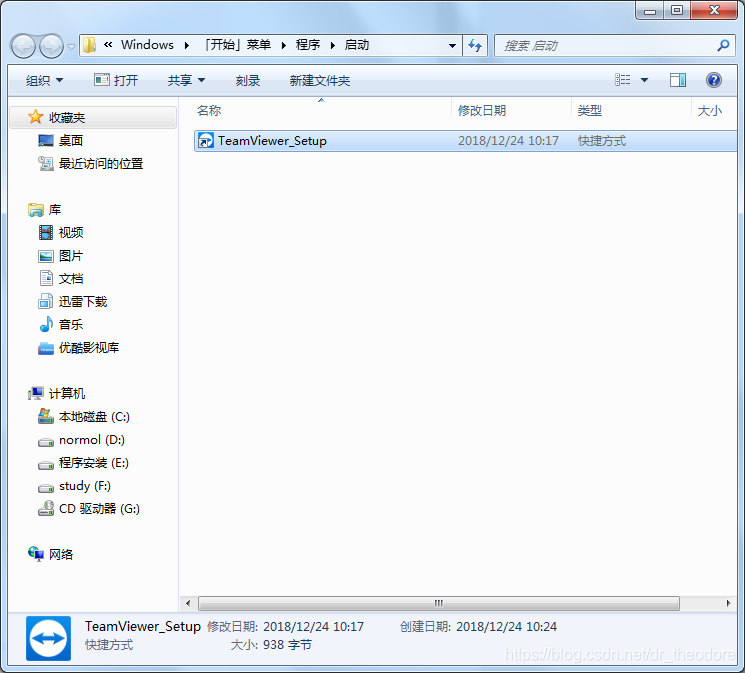The width and height of the screenshot is (745, 673).
Task: Open 桌面 in the favorites list
Action: (x=71, y=140)
